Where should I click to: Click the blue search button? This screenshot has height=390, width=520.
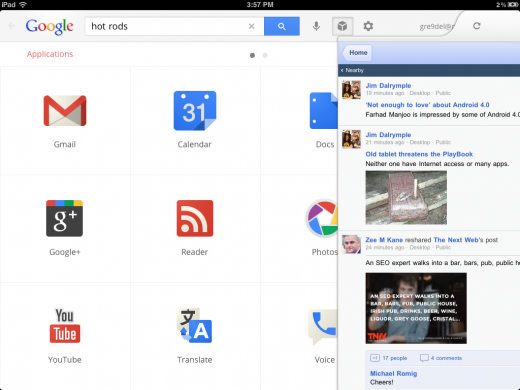pos(282,26)
